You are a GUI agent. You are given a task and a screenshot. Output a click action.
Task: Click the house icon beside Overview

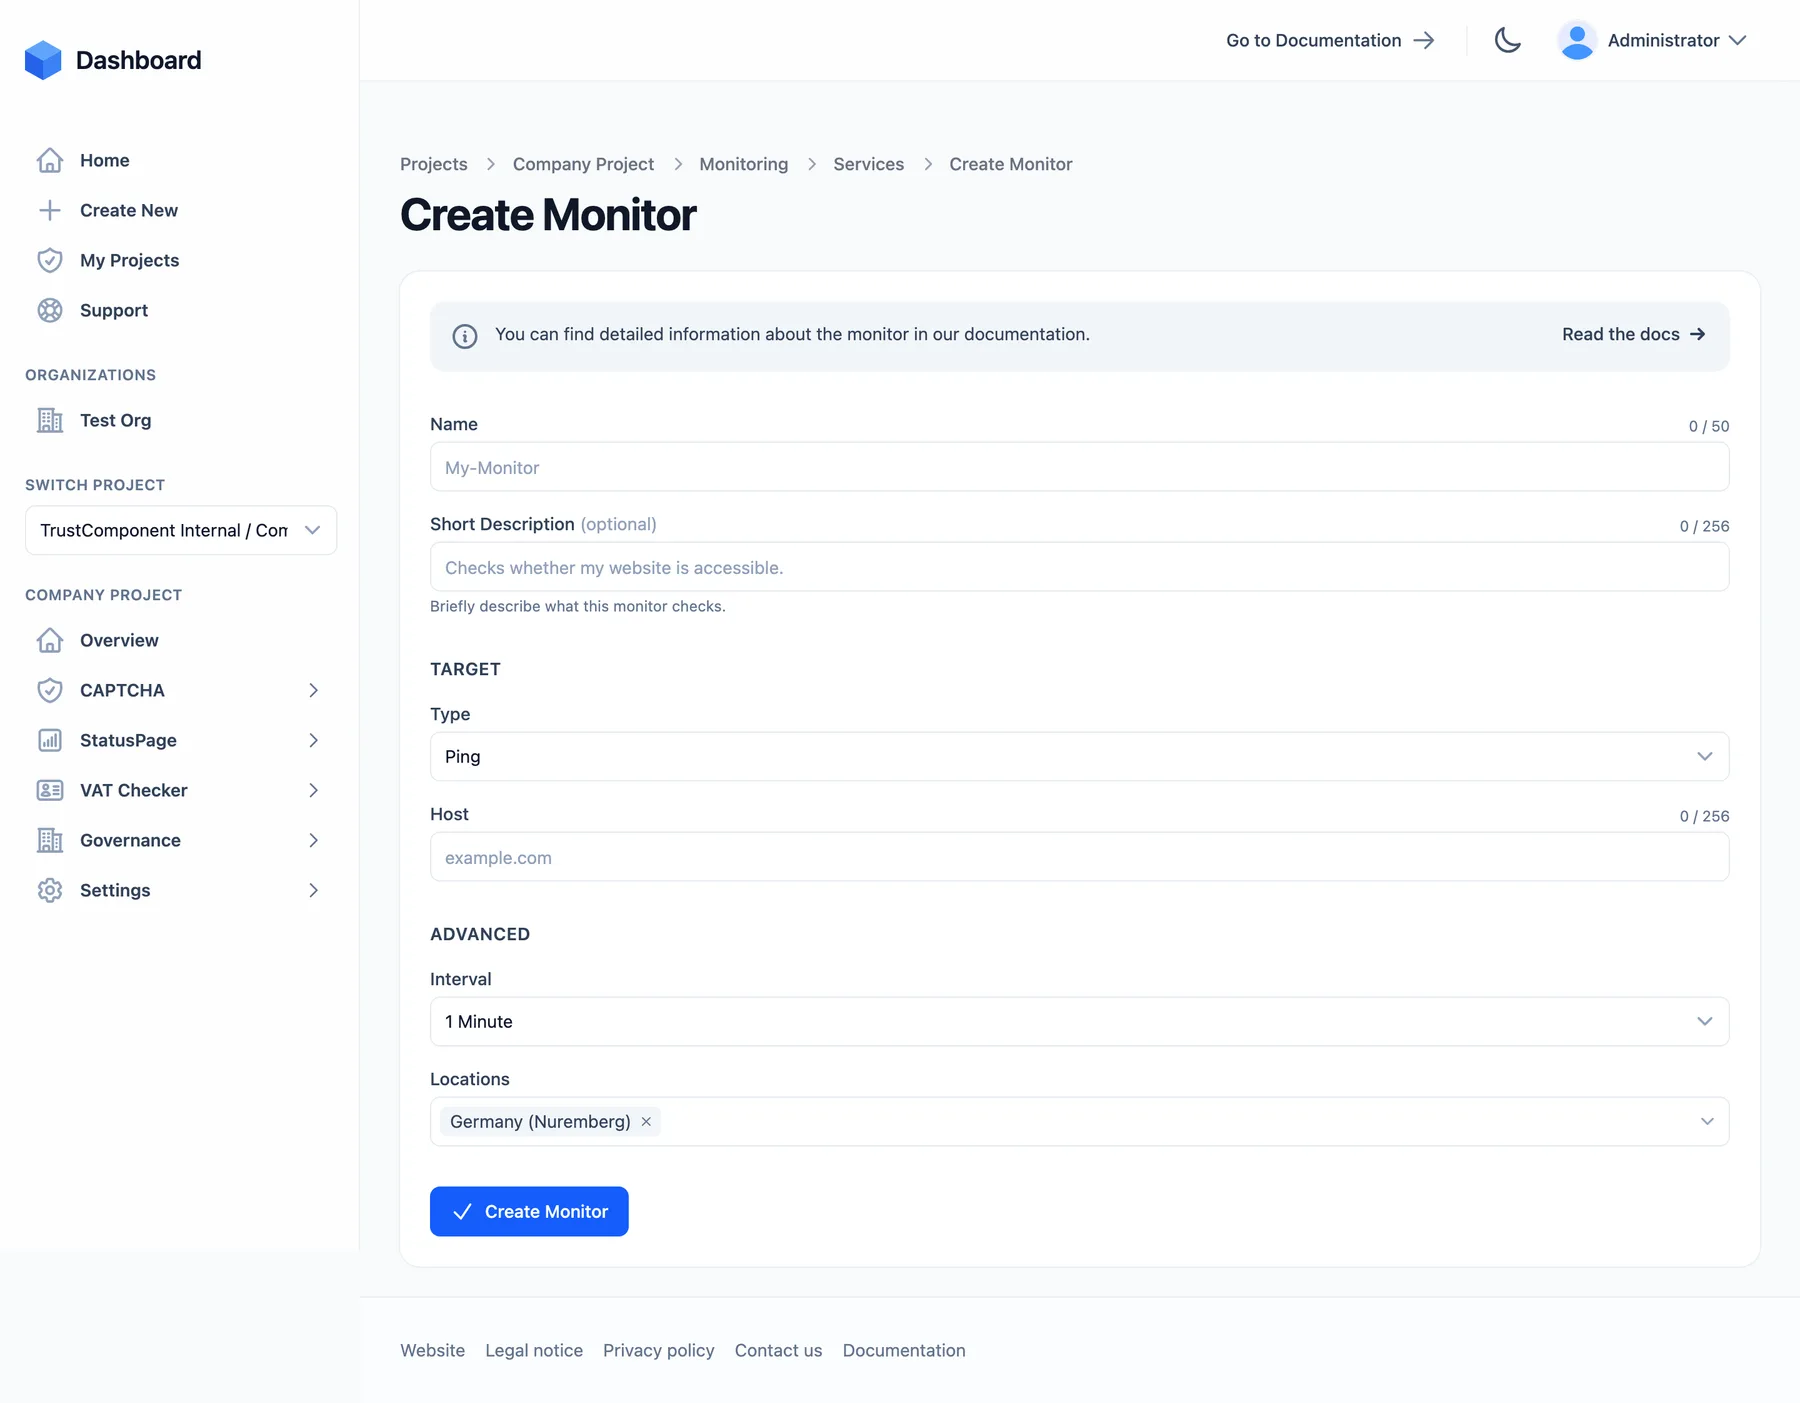coord(50,640)
